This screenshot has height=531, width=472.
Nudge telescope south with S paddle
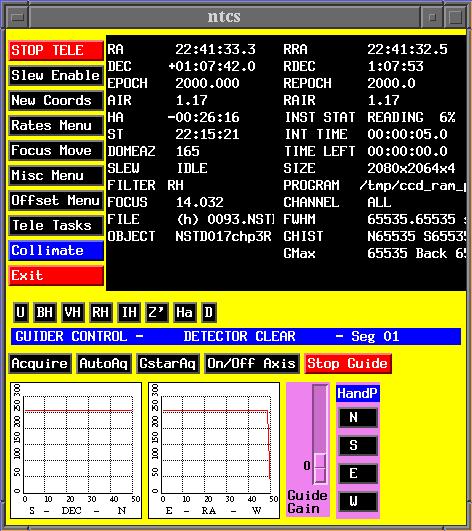pos(358,445)
